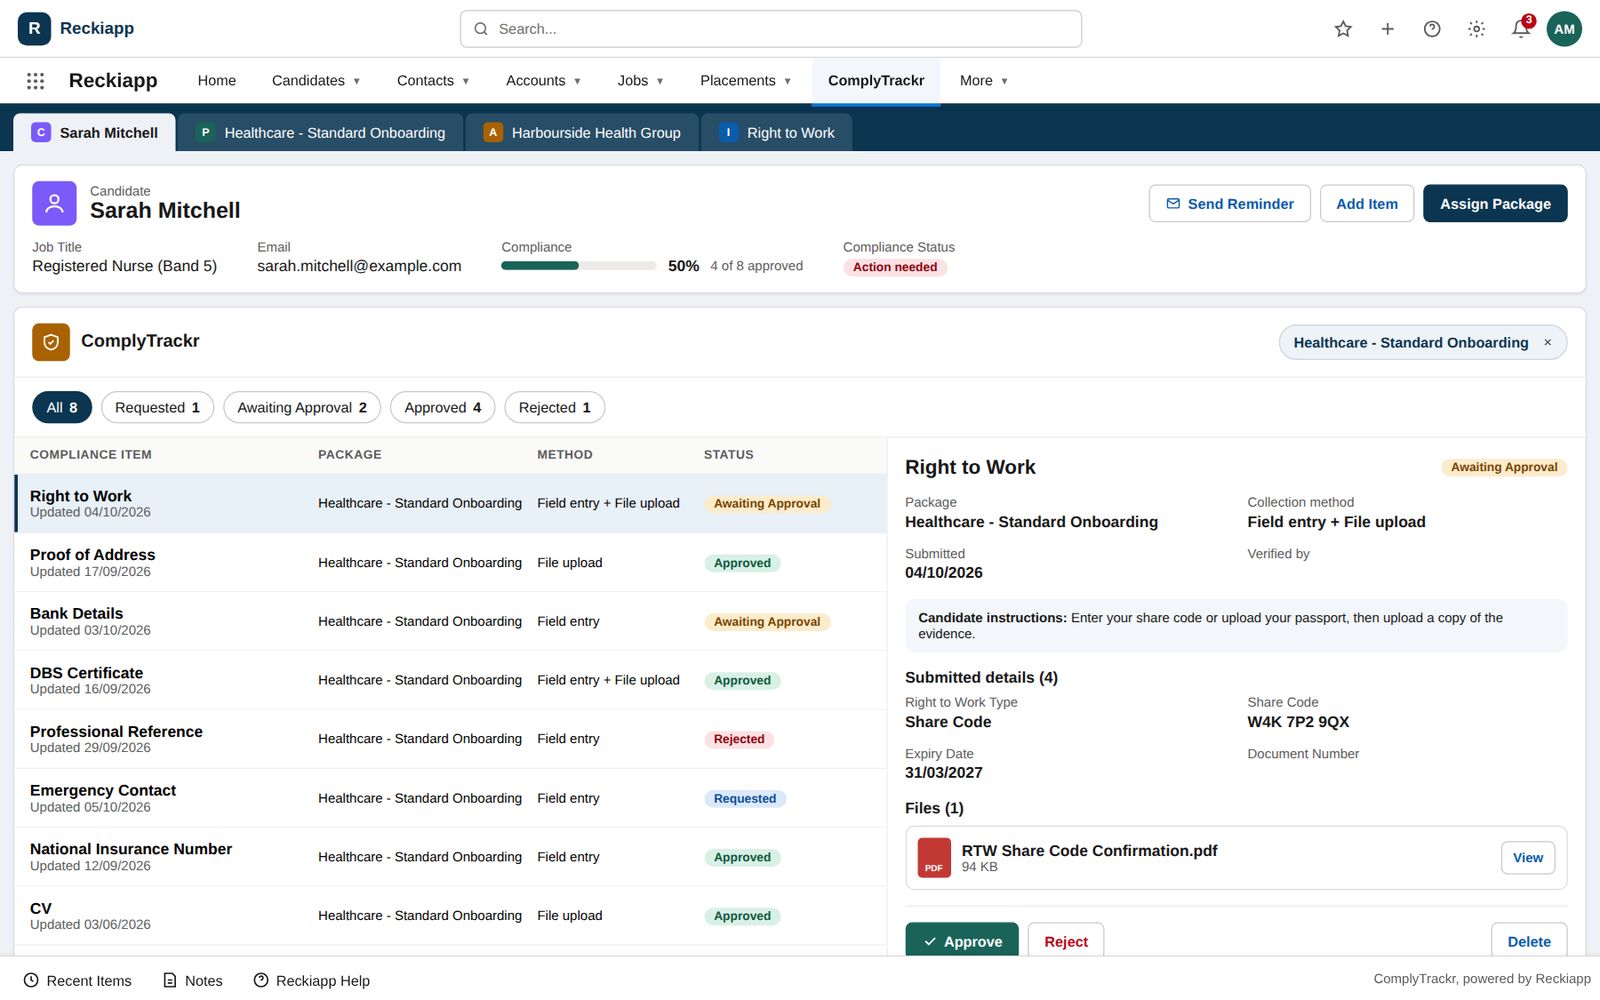
Task: Open the app launcher grid icon
Action: pos(35,81)
